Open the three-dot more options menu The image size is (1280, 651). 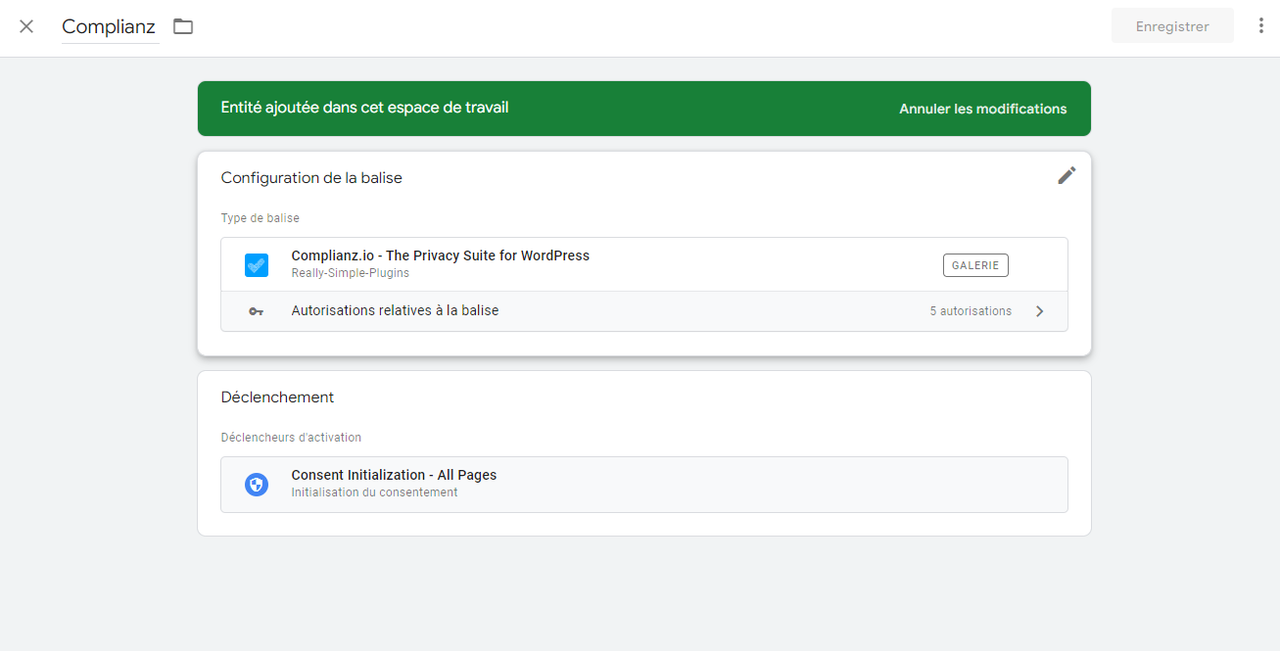(x=1261, y=27)
